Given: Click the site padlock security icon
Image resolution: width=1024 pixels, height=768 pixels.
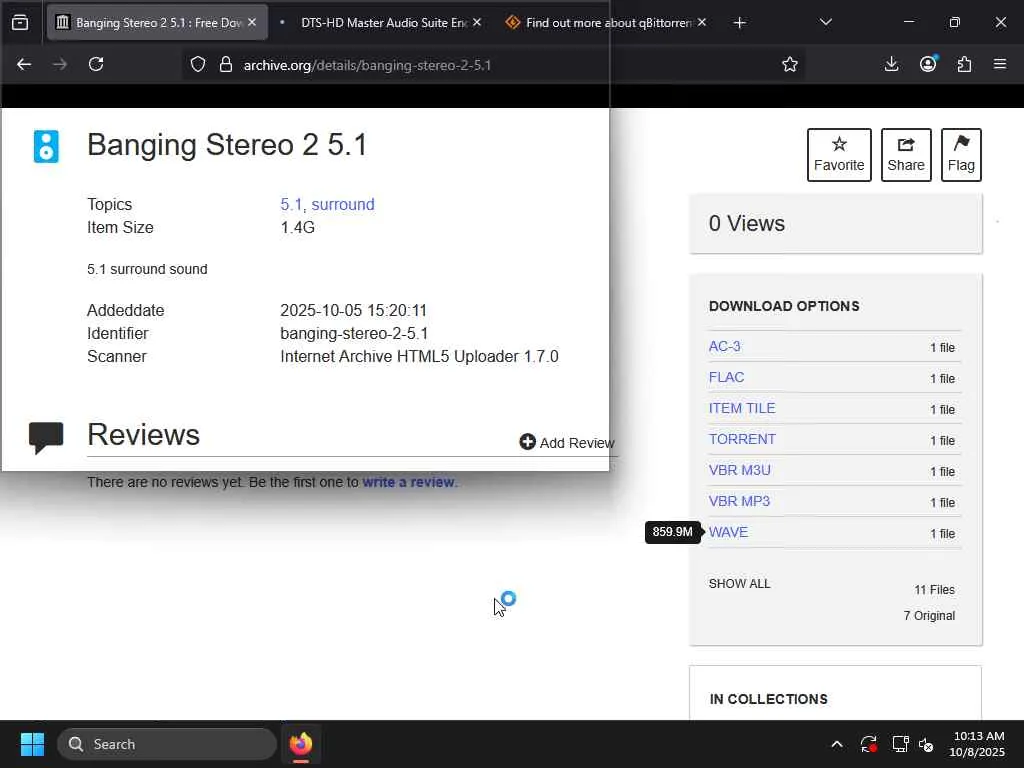Looking at the screenshot, I should tap(226, 64).
